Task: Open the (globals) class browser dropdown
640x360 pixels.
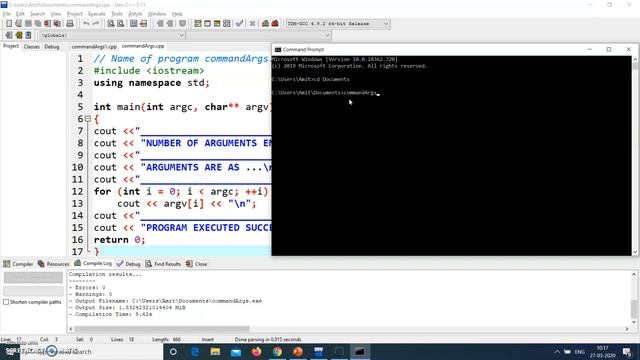Action: (112, 36)
